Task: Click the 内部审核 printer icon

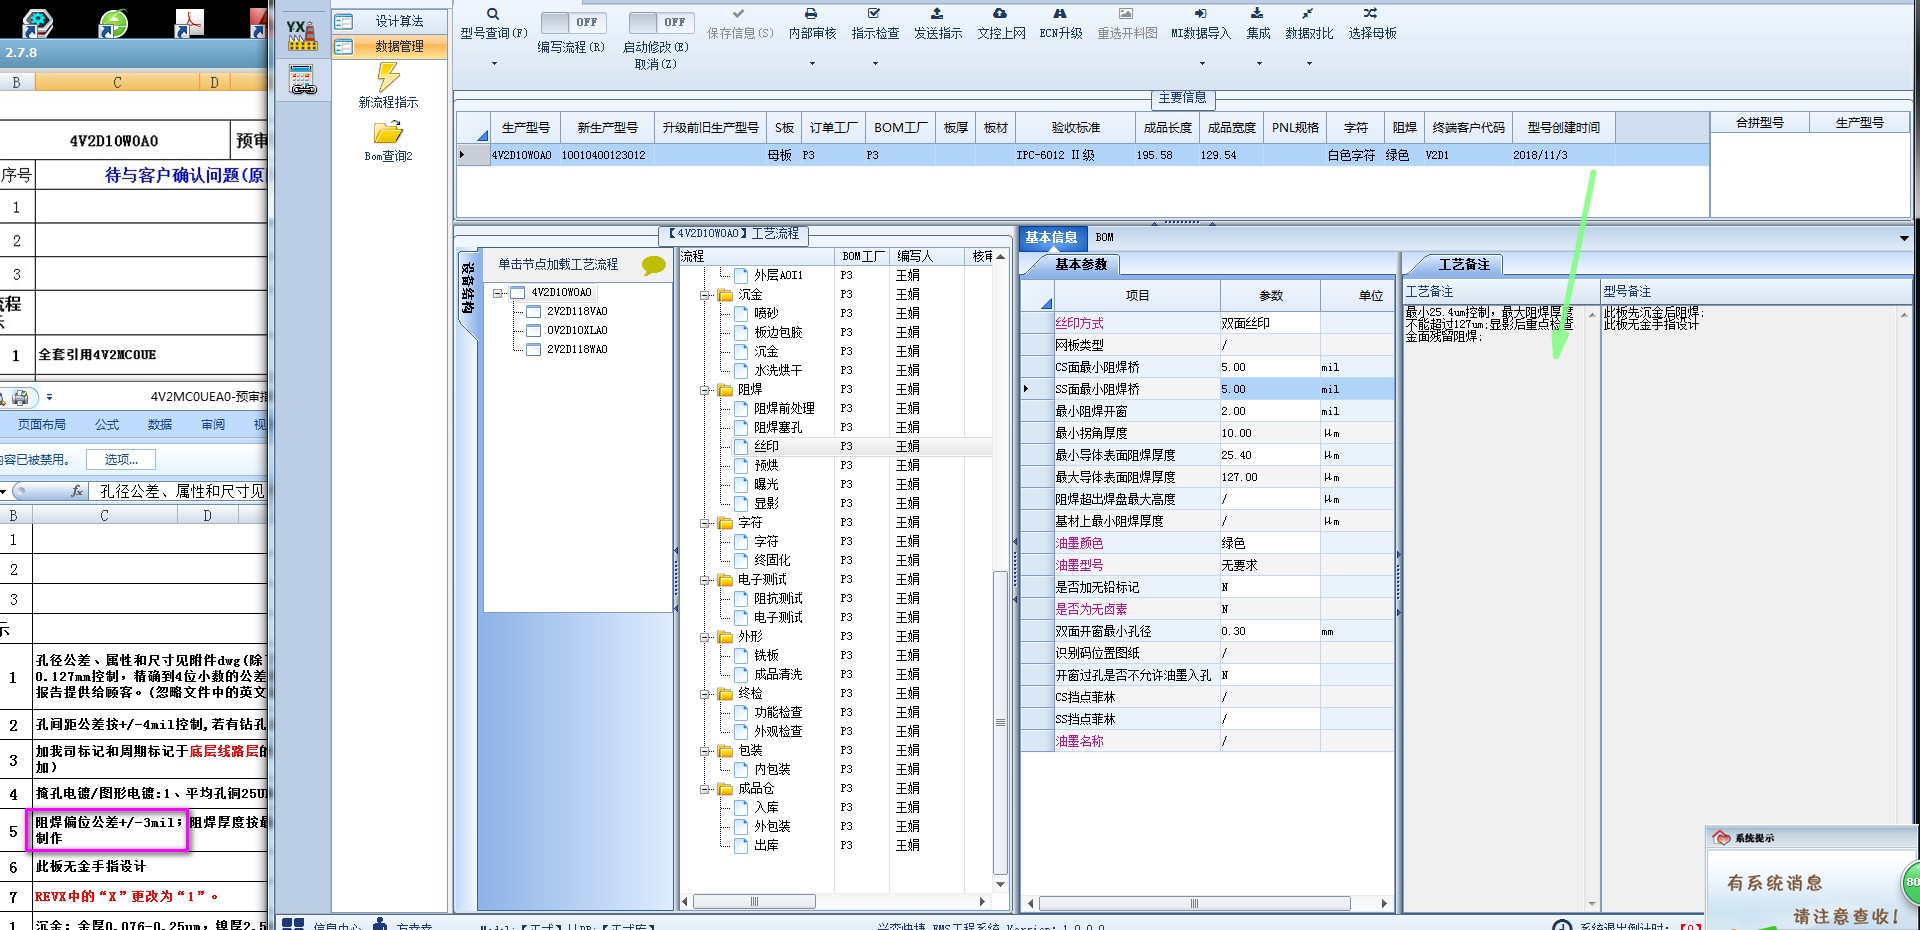Action: click(x=811, y=14)
